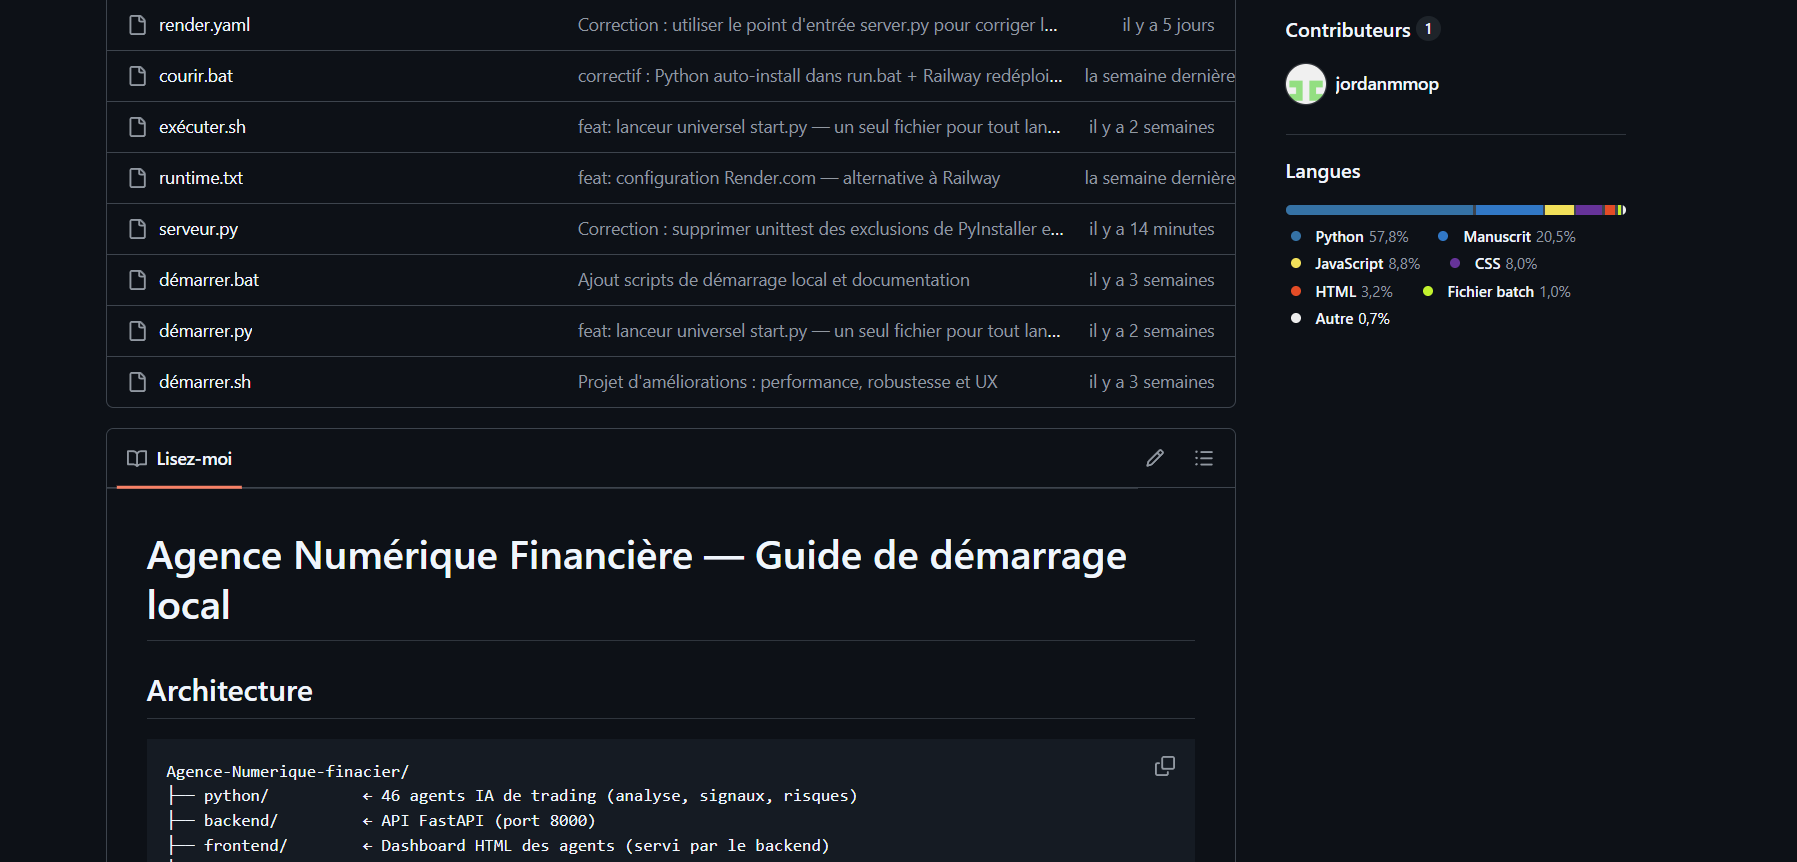Open the courir.bat commit about Python auto-install
This screenshot has height=862, width=1797.
click(820, 76)
